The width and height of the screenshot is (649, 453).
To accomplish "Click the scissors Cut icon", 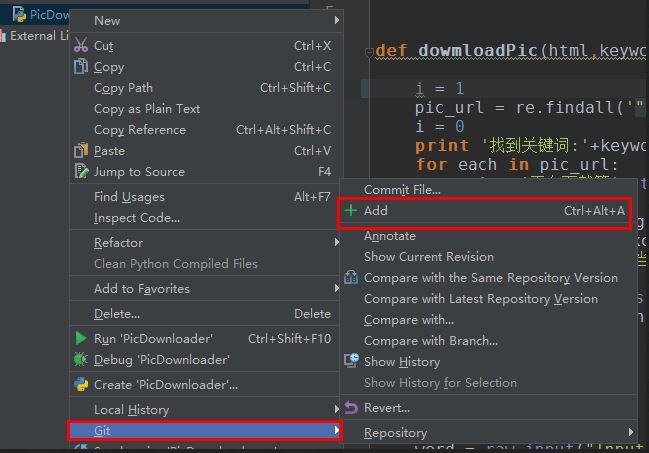I will (81, 45).
